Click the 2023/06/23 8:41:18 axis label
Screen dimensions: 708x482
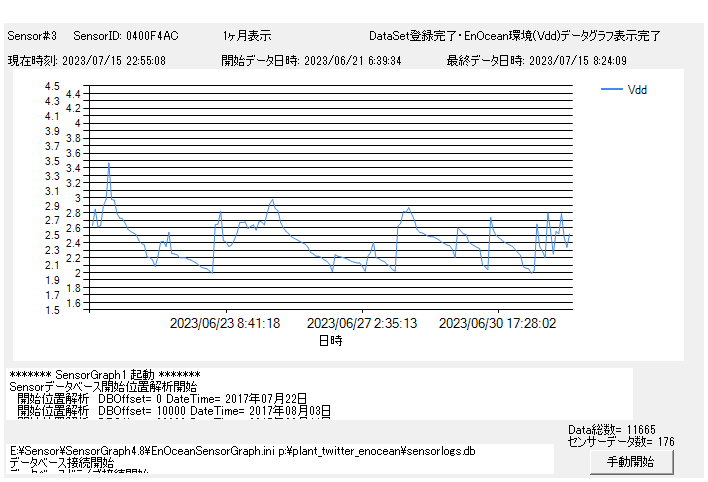[225, 324]
